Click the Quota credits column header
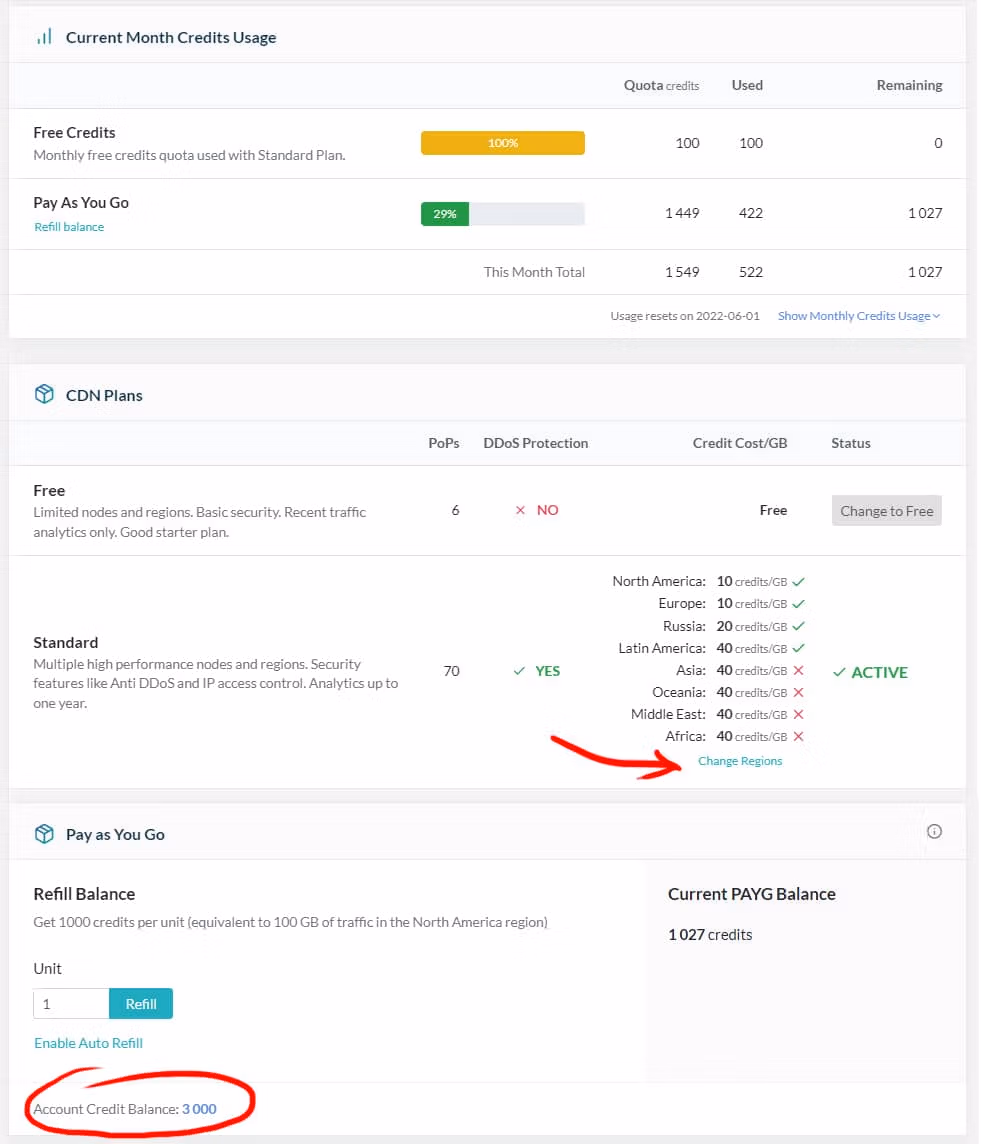The height and width of the screenshot is (1144, 981). pos(662,85)
